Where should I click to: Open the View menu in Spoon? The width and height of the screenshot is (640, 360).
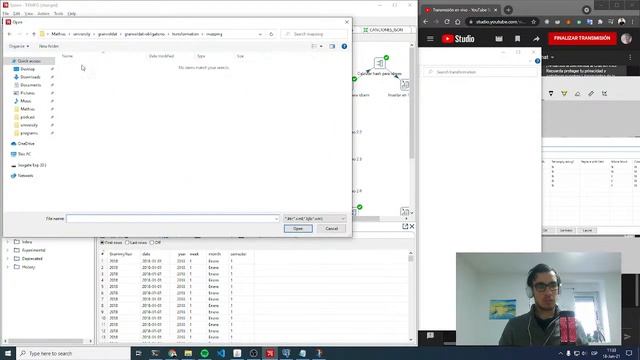coord(29,13)
